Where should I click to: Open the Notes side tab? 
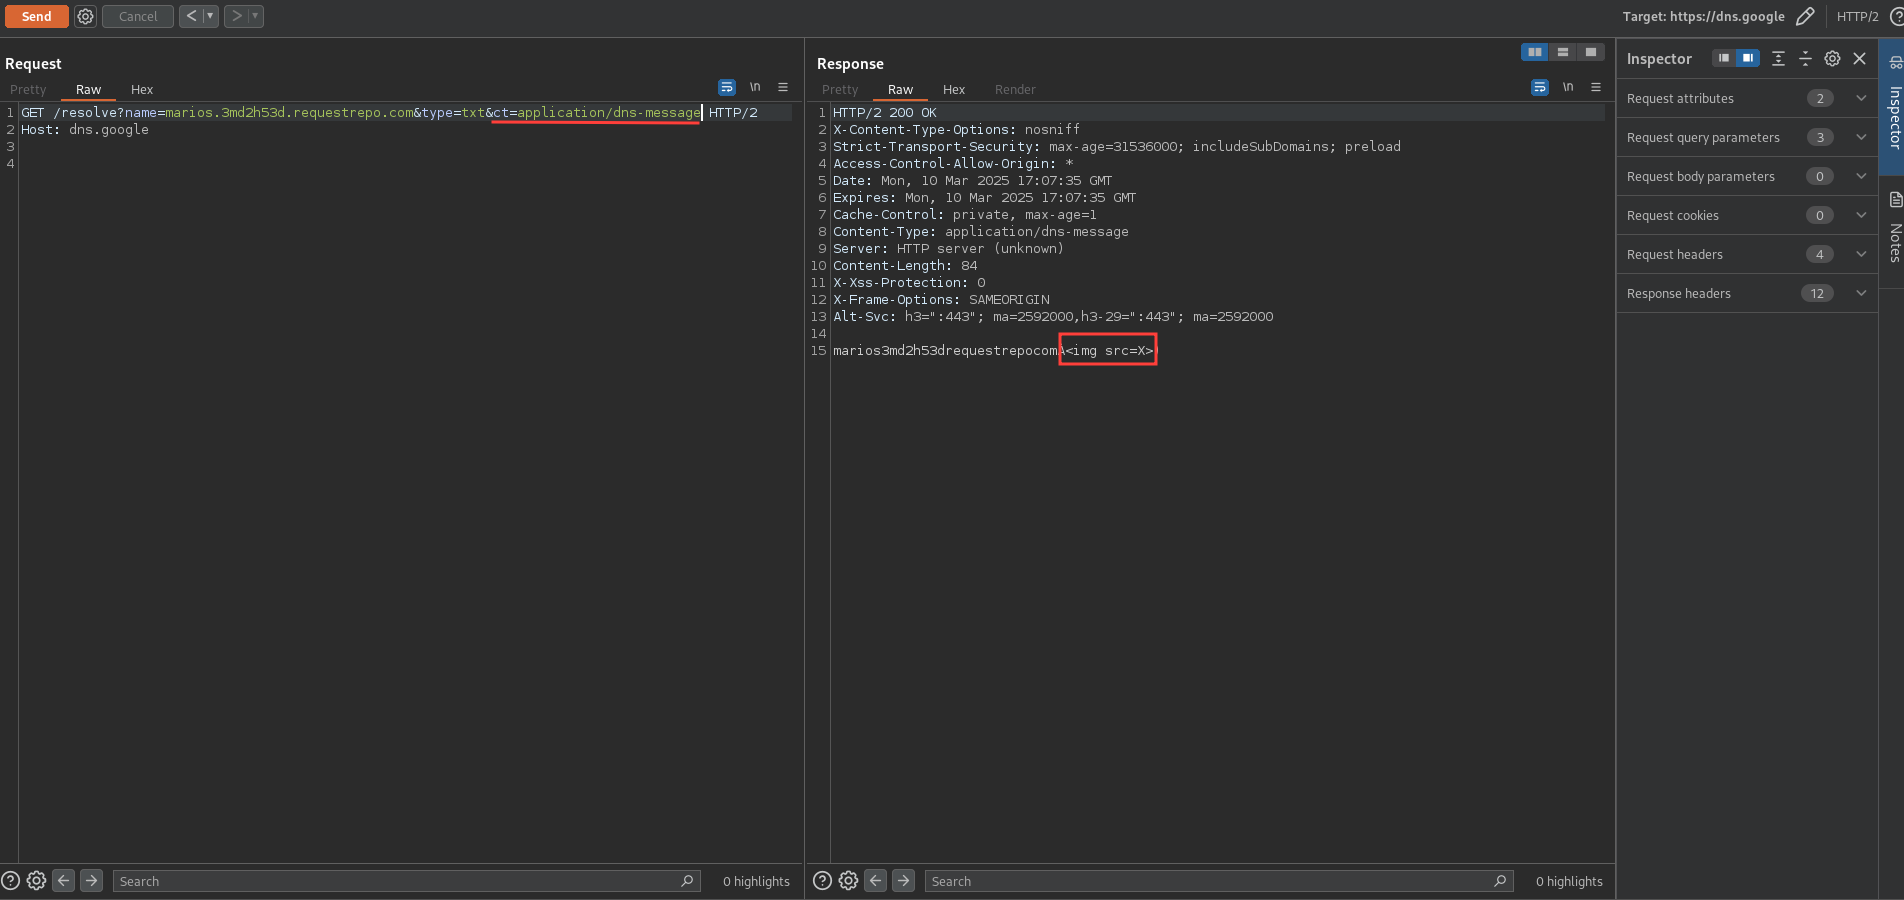(x=1895, y=230)
